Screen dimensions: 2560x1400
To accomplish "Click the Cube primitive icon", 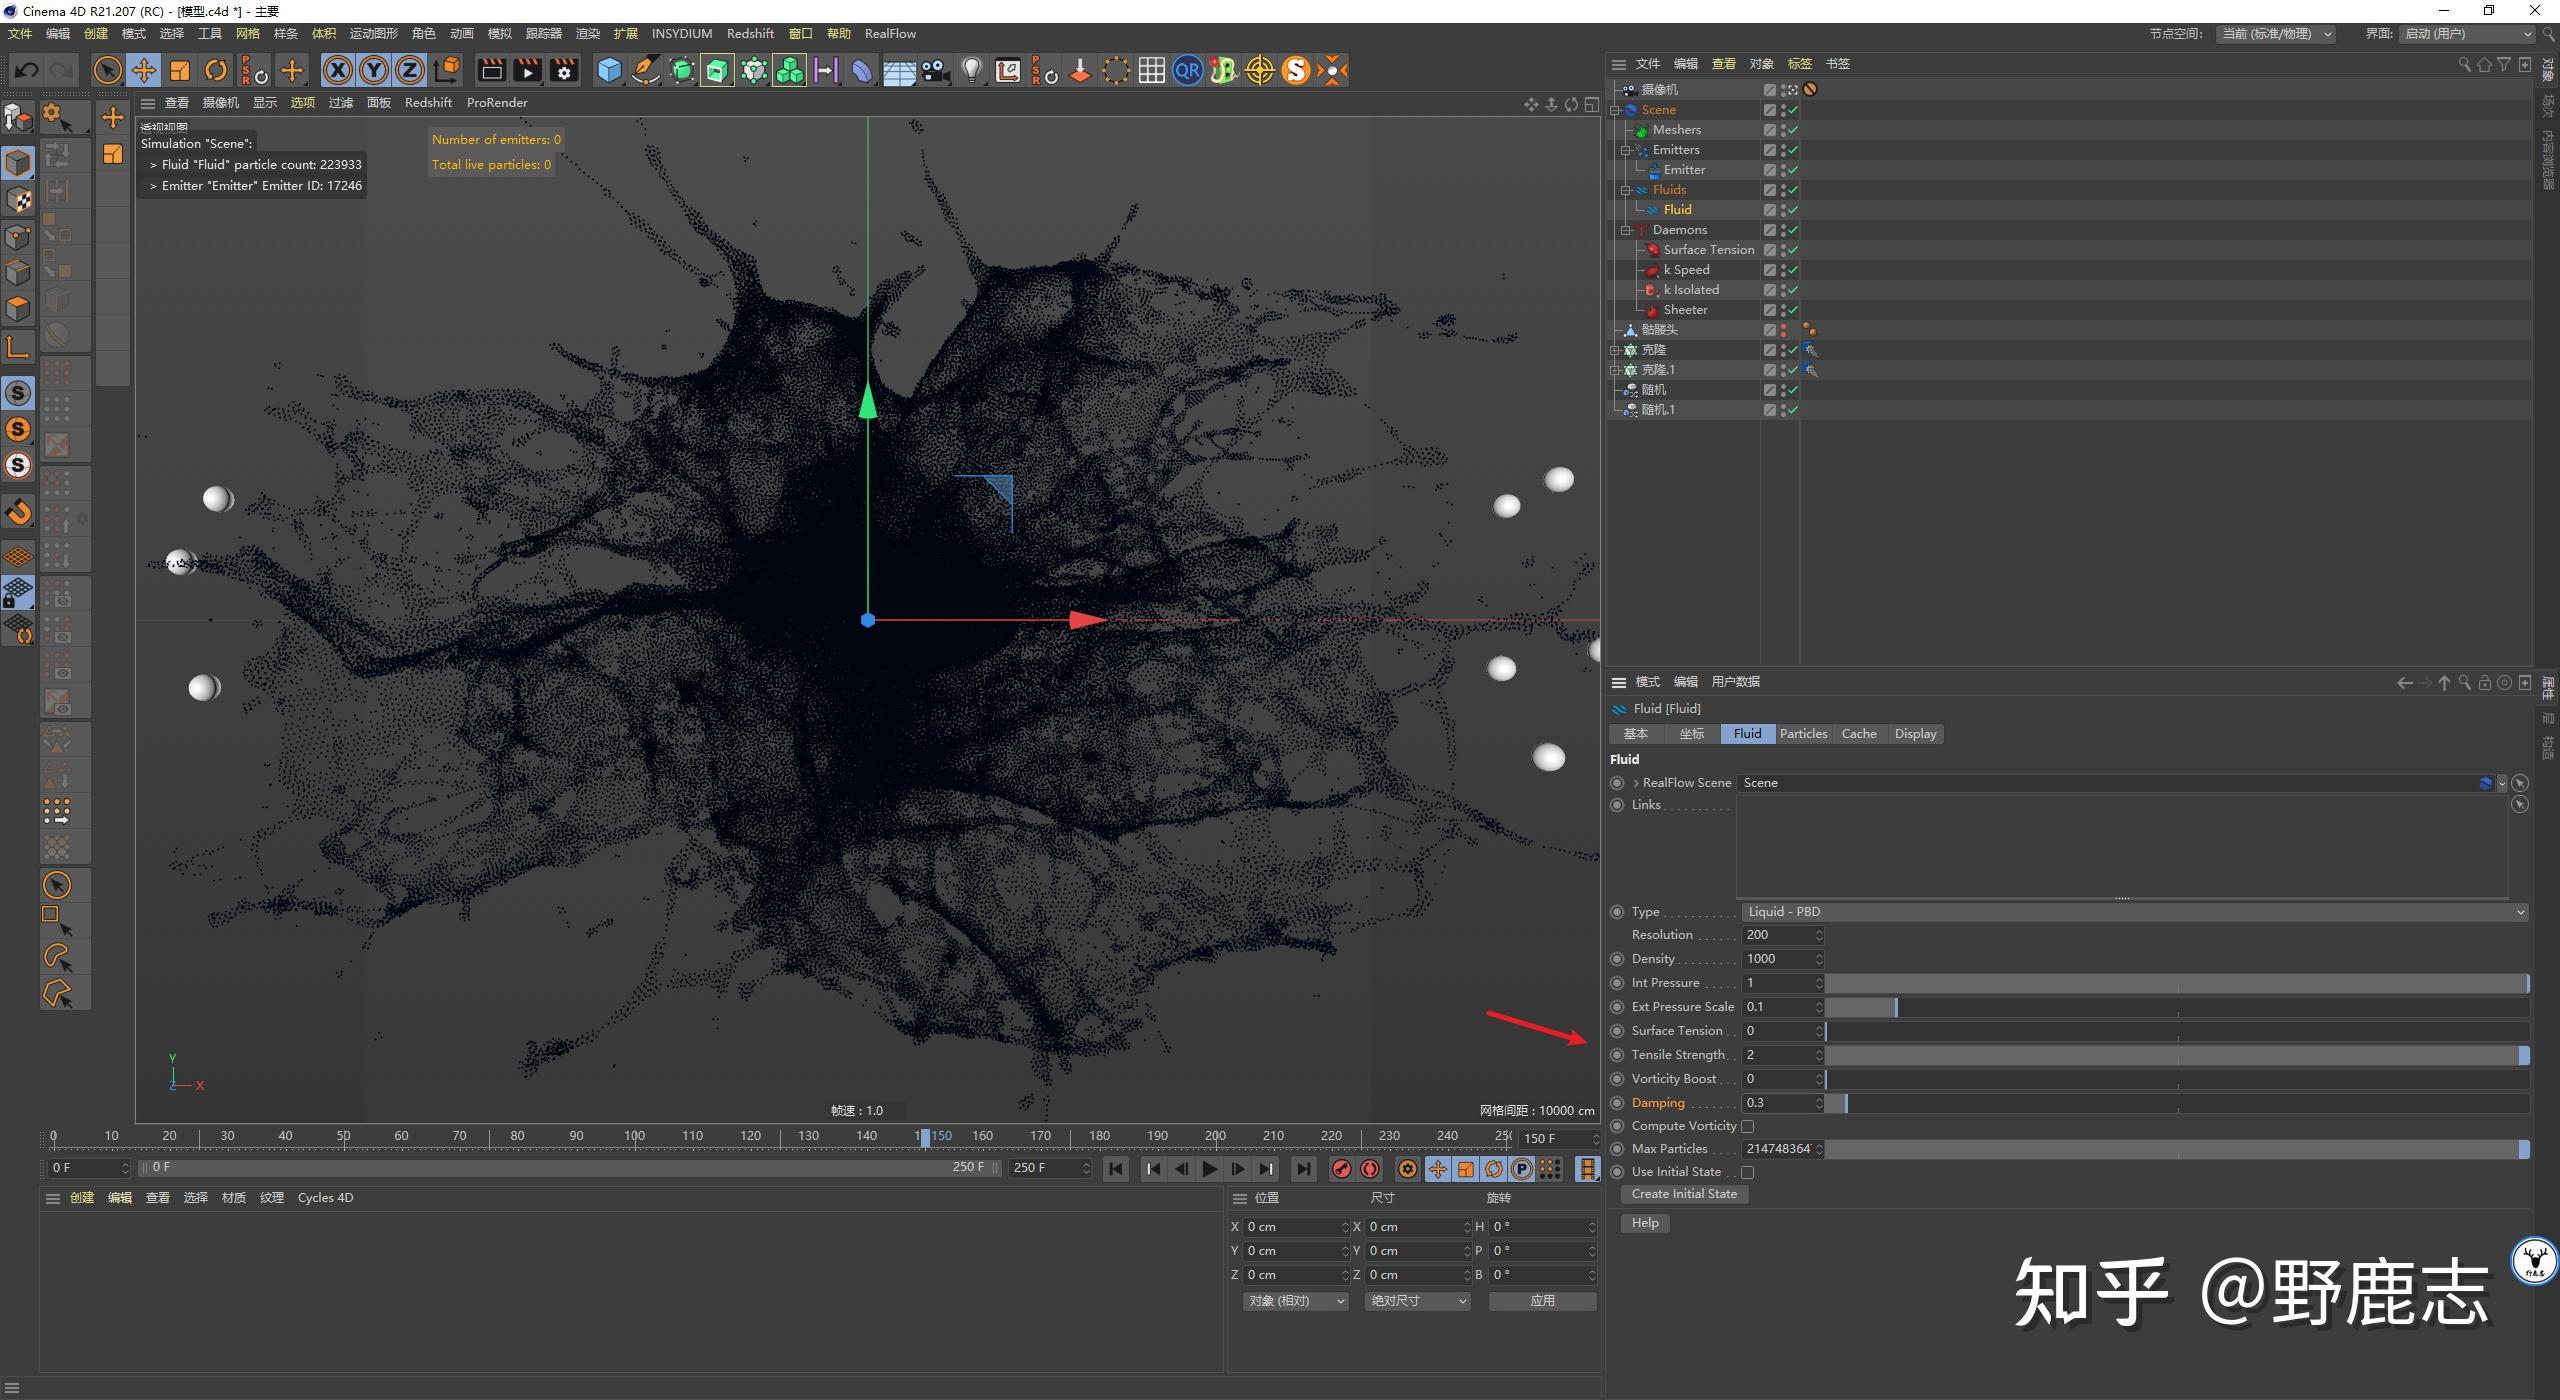I will [609, 71].
